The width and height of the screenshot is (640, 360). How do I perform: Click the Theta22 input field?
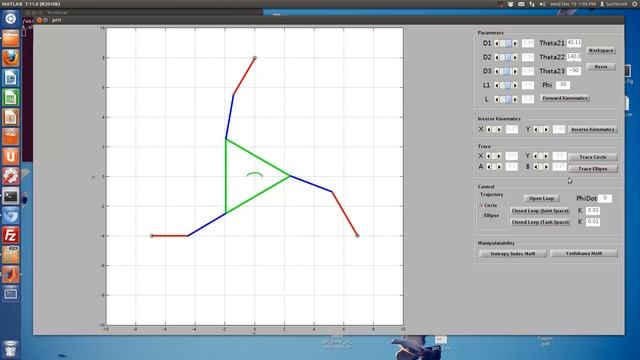coord(574,57)
